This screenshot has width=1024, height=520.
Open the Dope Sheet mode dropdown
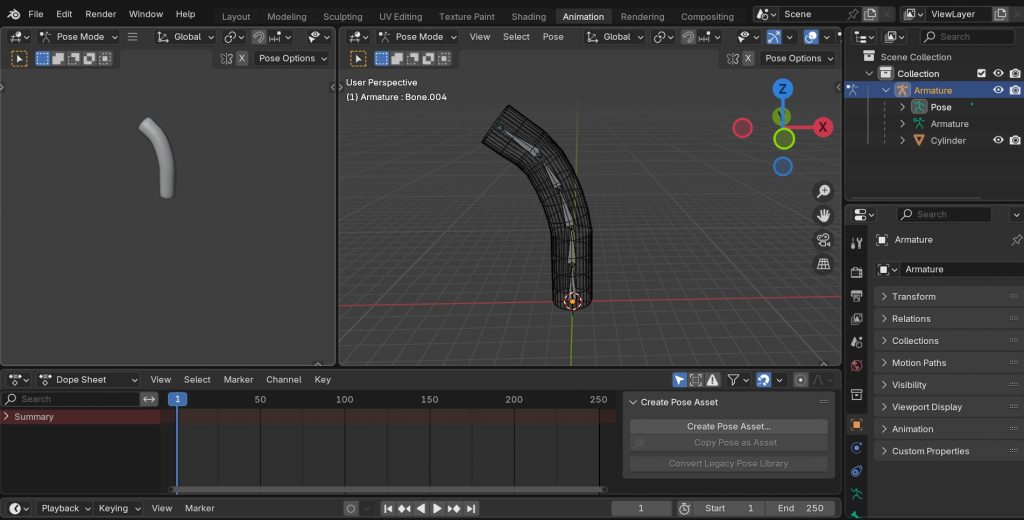[88, 380]
